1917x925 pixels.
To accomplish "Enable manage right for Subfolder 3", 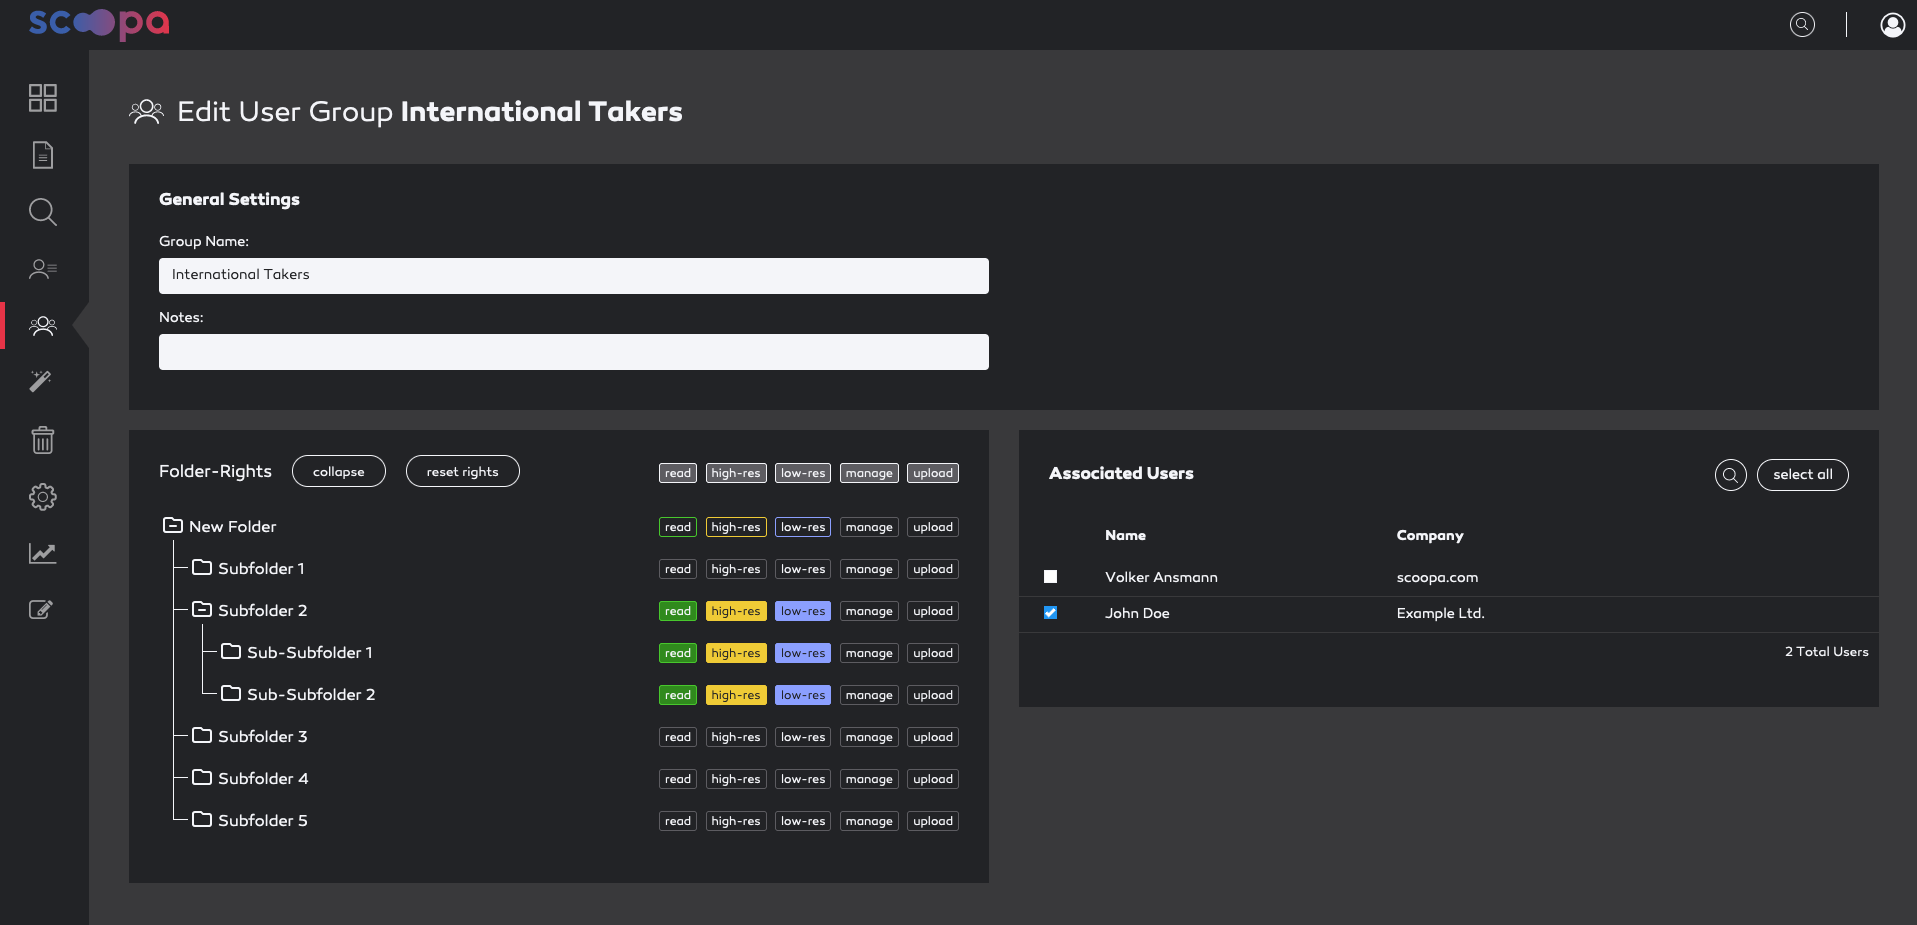I will [869, 737].
